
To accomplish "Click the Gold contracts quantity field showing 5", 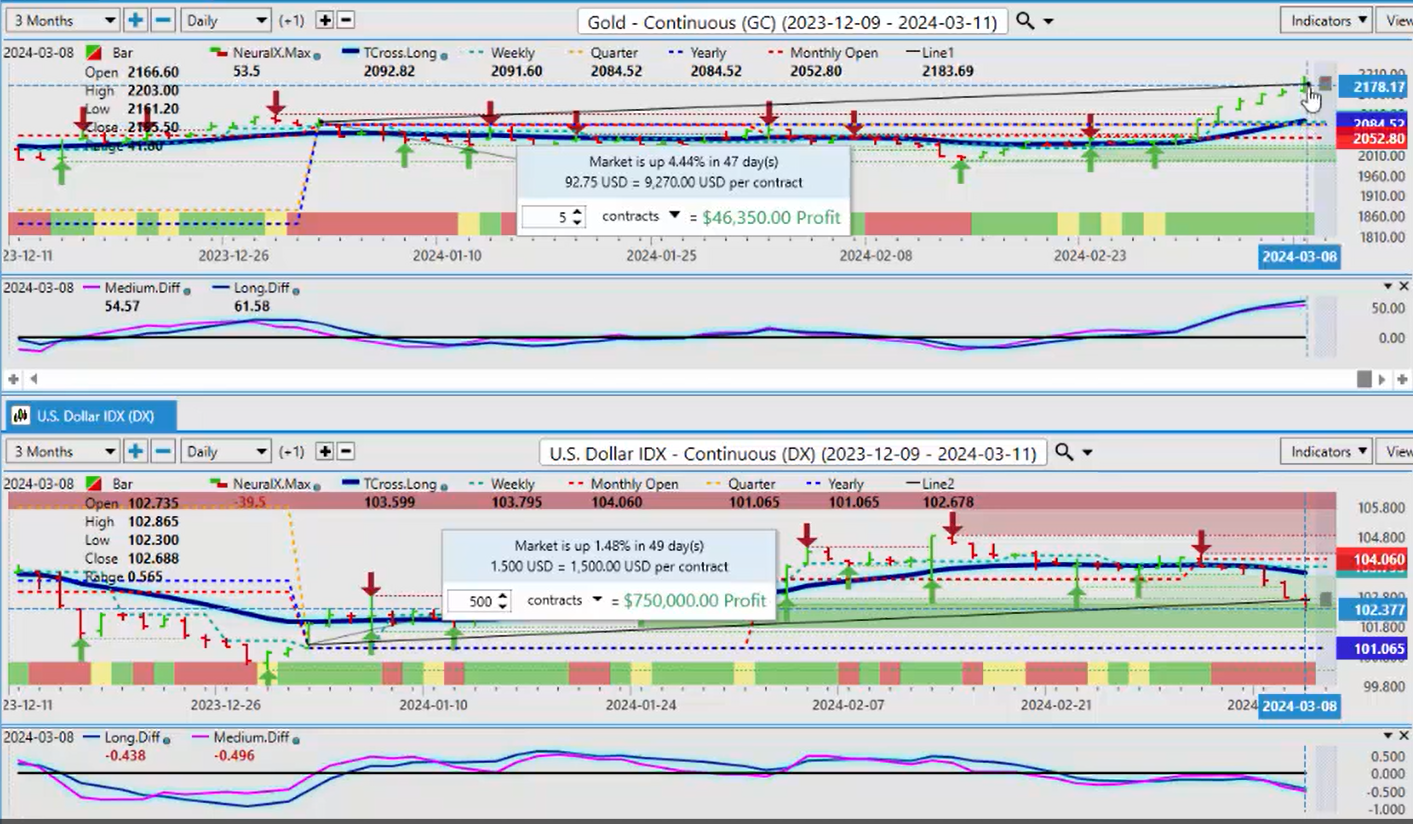I will (553, 217).
